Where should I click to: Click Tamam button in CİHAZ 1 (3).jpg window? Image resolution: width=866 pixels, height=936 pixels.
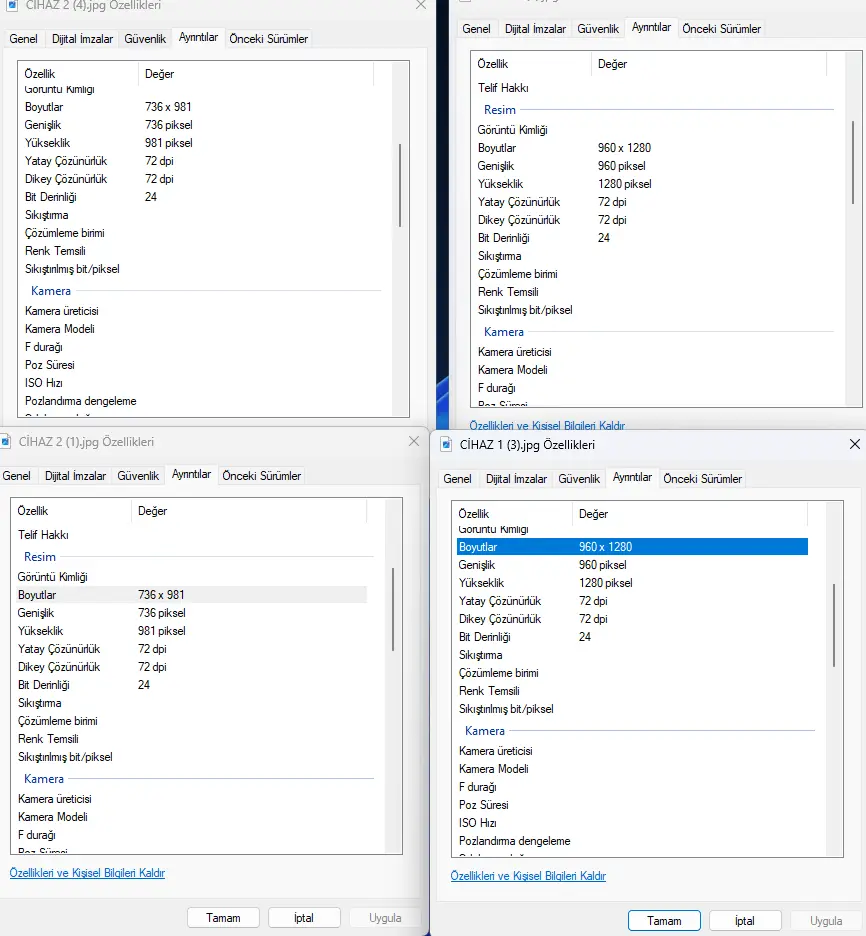click(x=664, y=920)
